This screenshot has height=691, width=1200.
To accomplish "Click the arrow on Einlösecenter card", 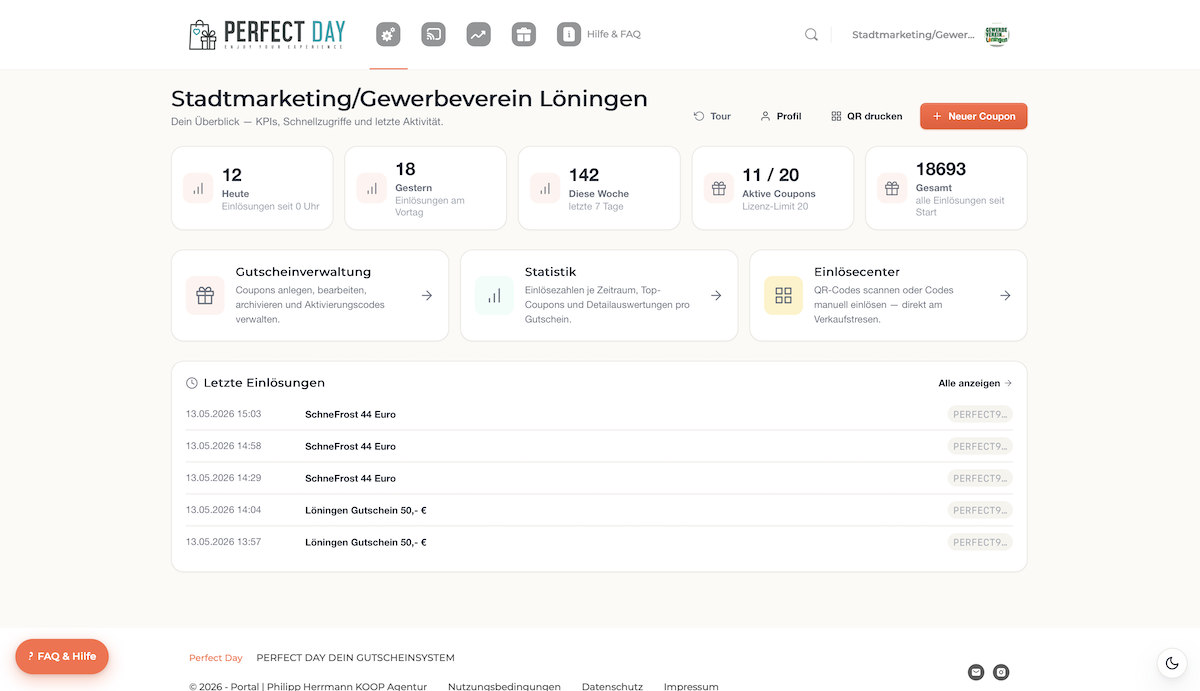I will point(1005,296).
